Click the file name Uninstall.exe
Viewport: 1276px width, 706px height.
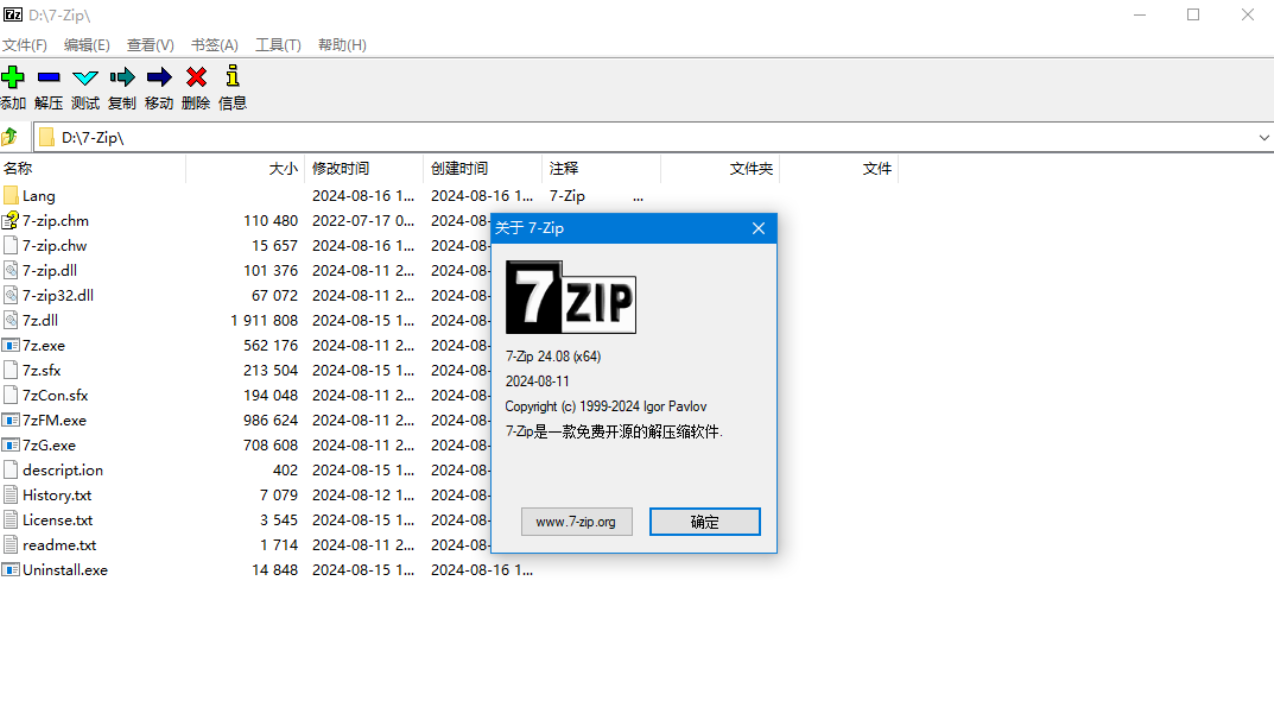point(65,570)
